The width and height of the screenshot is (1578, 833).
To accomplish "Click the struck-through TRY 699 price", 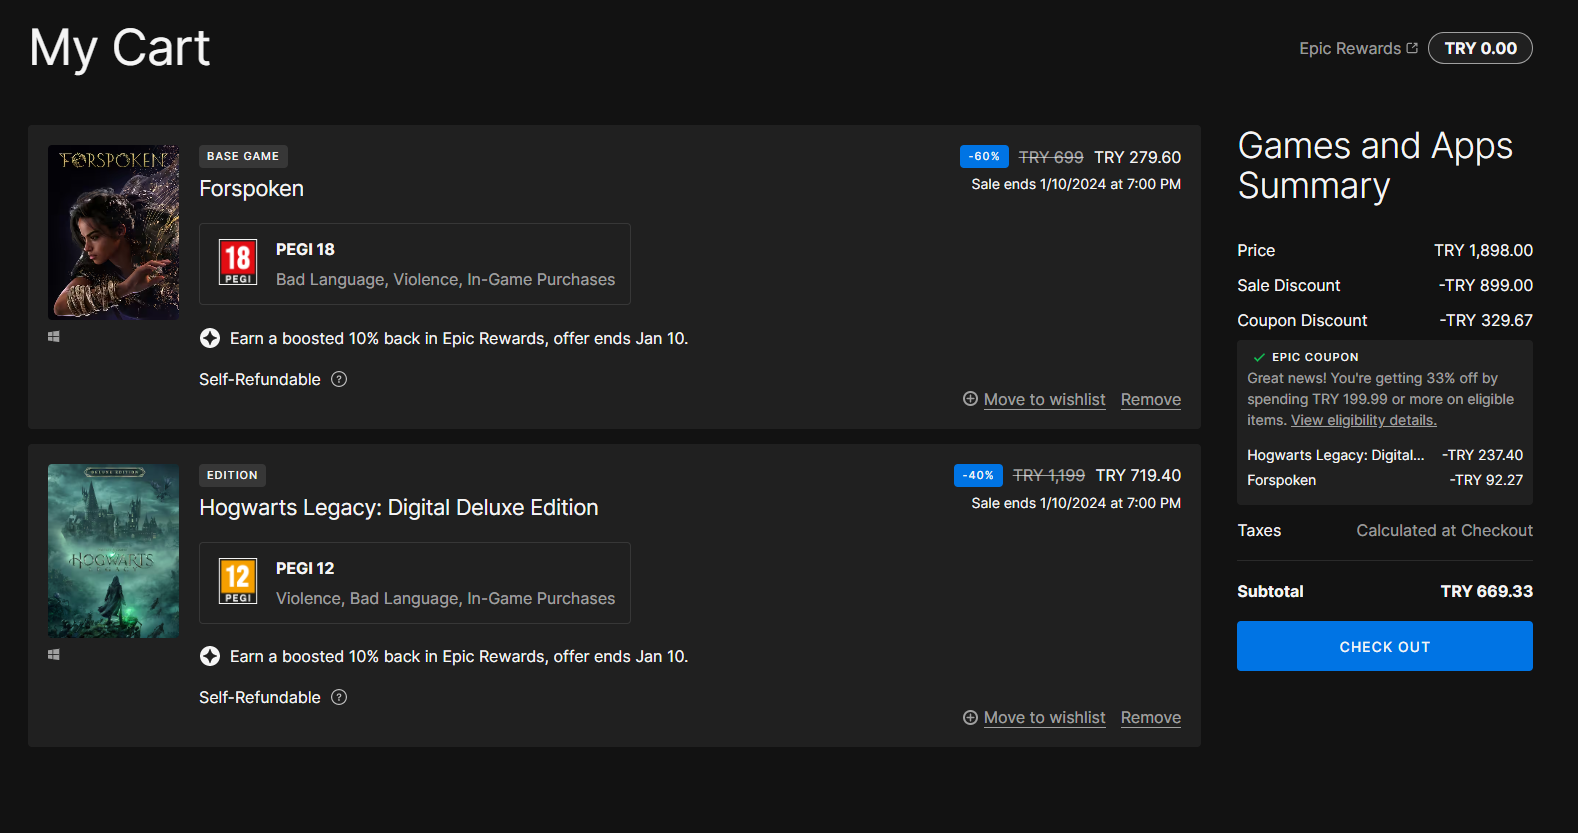I will tap(1051, 157).
